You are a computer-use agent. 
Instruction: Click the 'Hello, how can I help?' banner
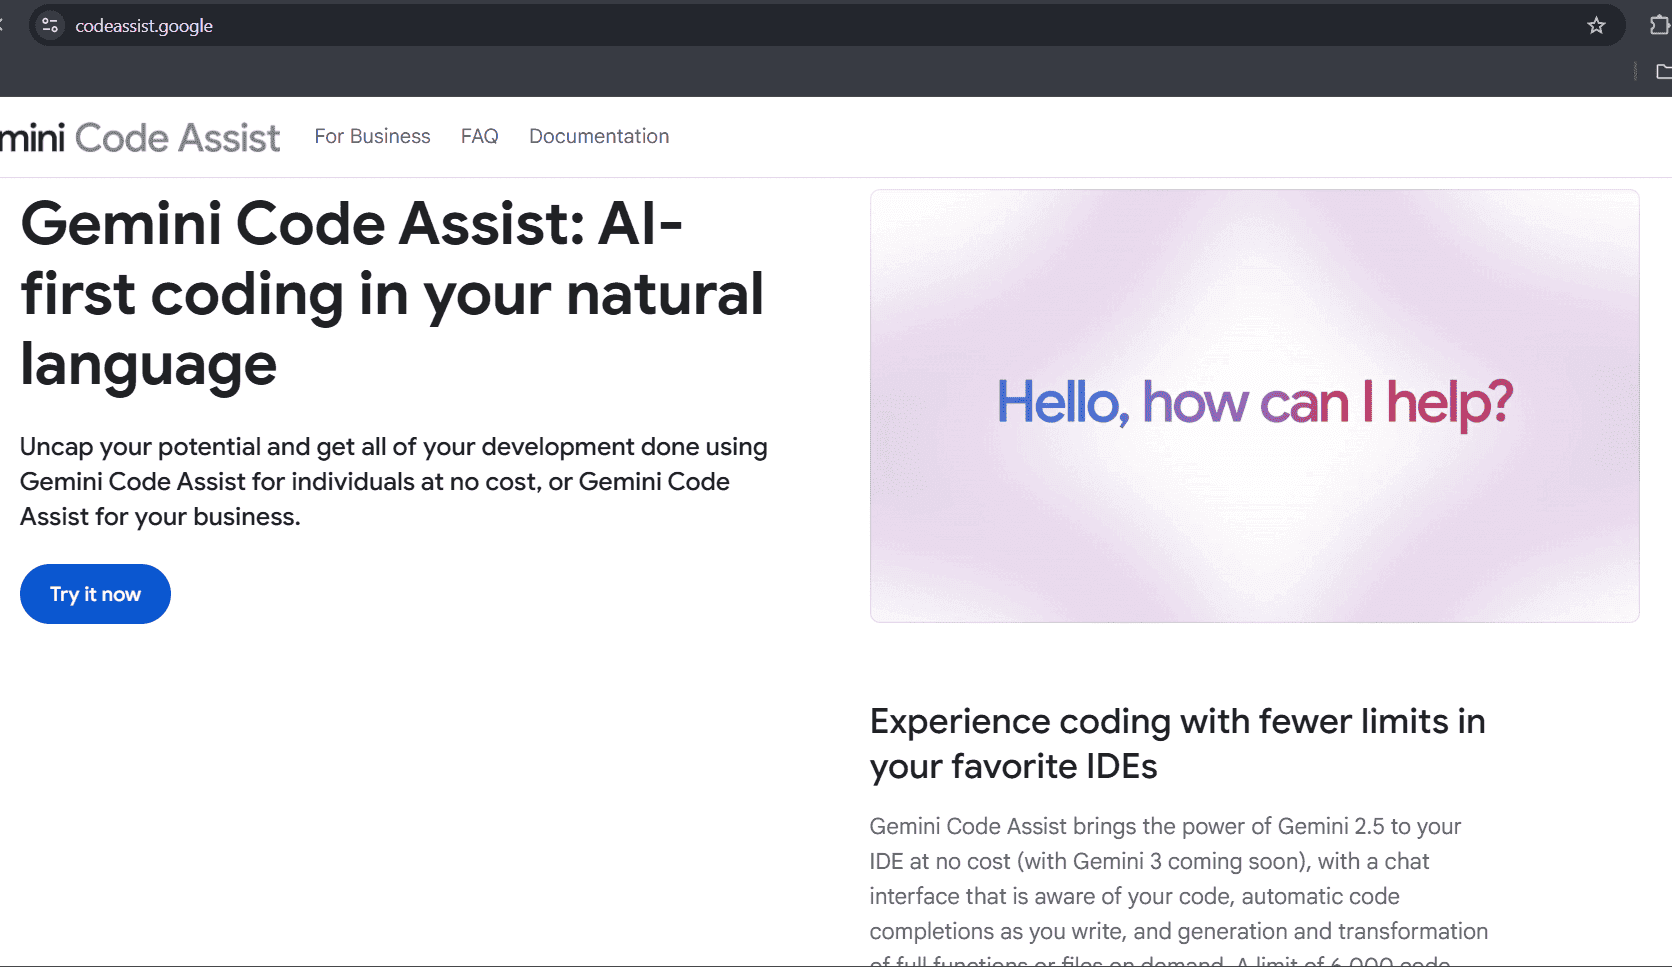pyautogui.click(x=1254, y=405)
